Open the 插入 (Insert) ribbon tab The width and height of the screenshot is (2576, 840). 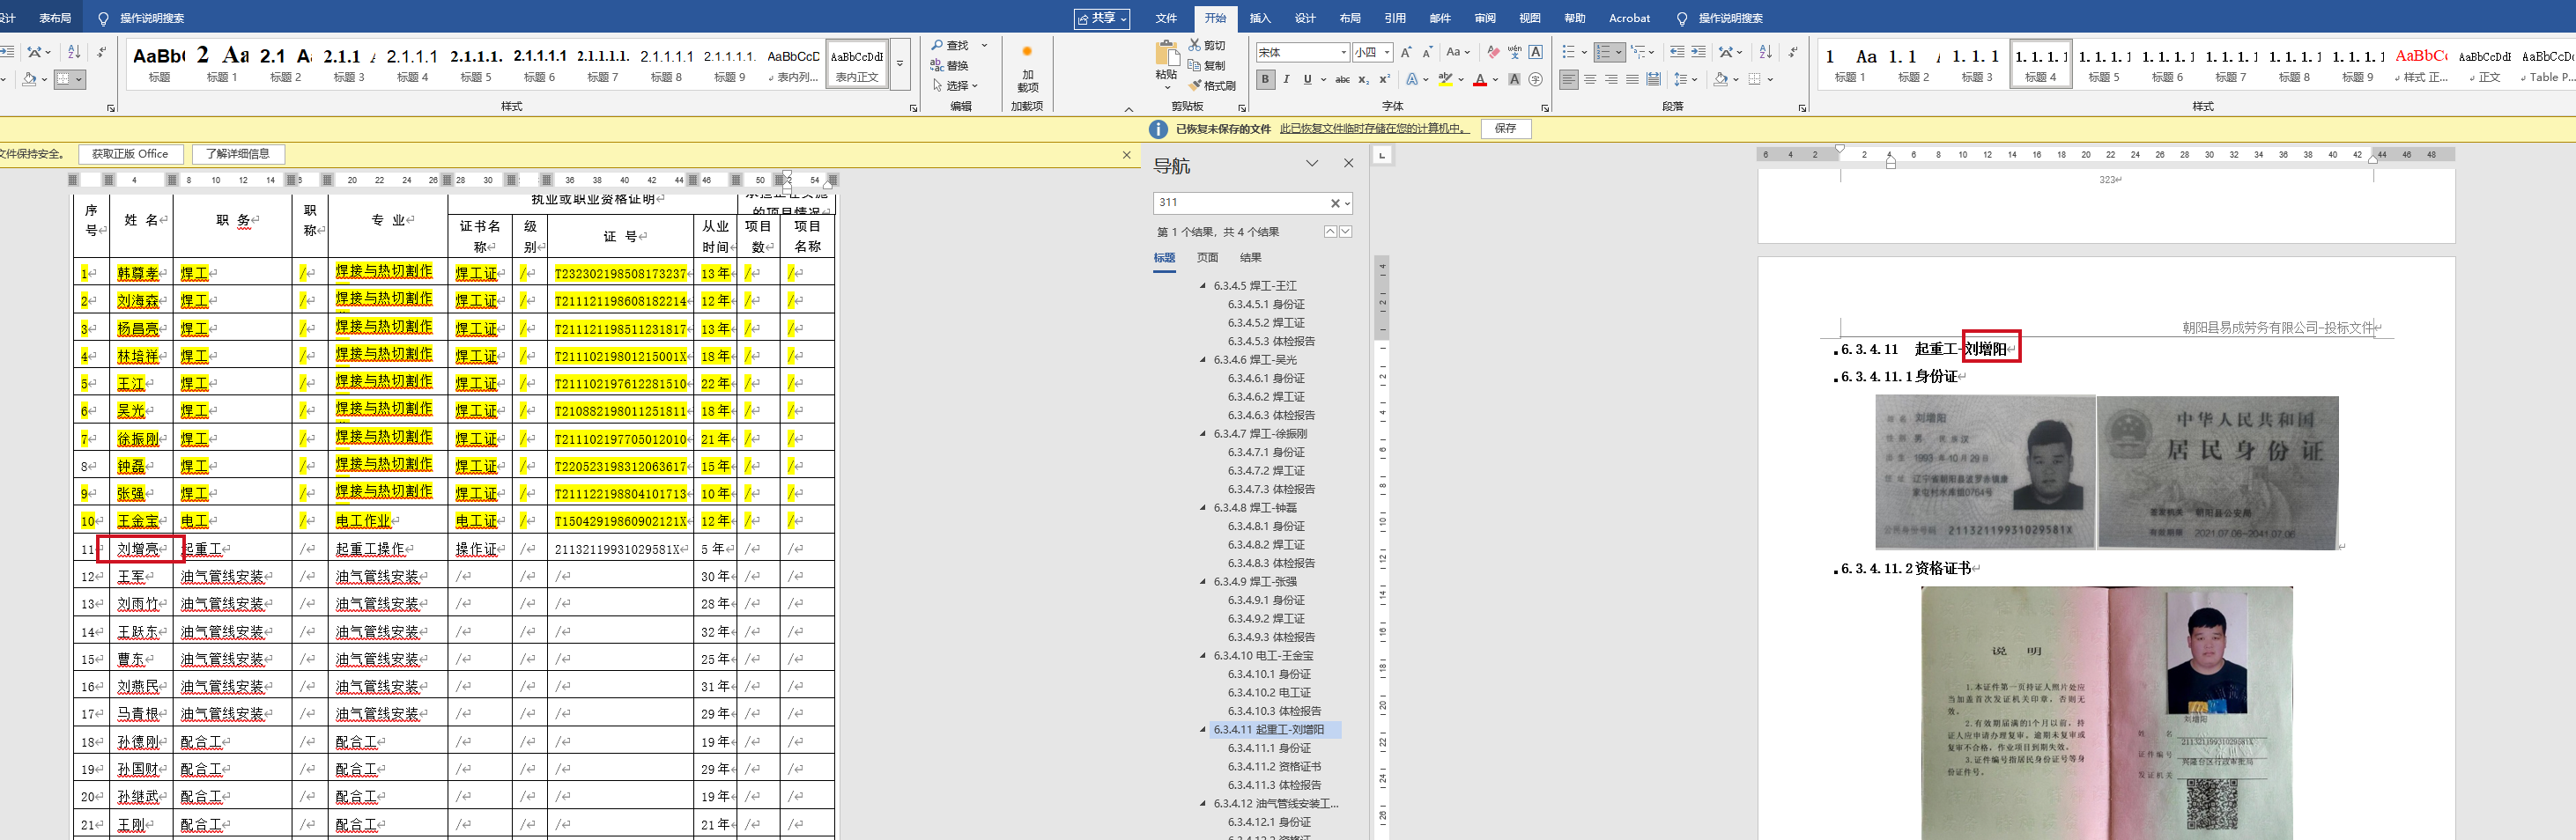[1260, 18]
